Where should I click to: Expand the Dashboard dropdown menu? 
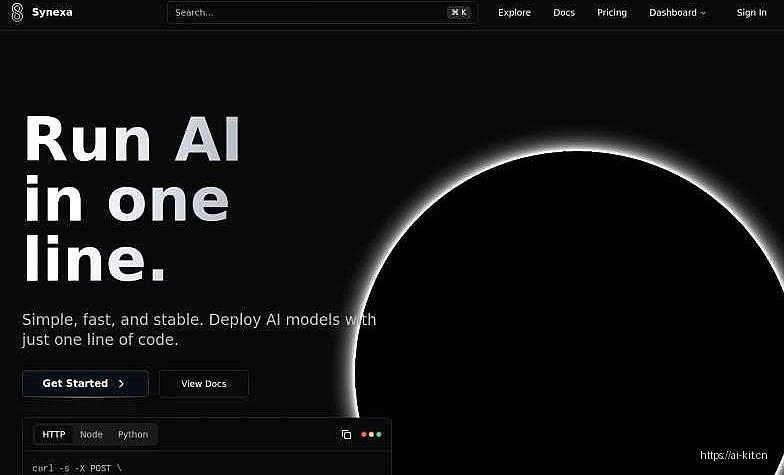click(x=677, y=13)
